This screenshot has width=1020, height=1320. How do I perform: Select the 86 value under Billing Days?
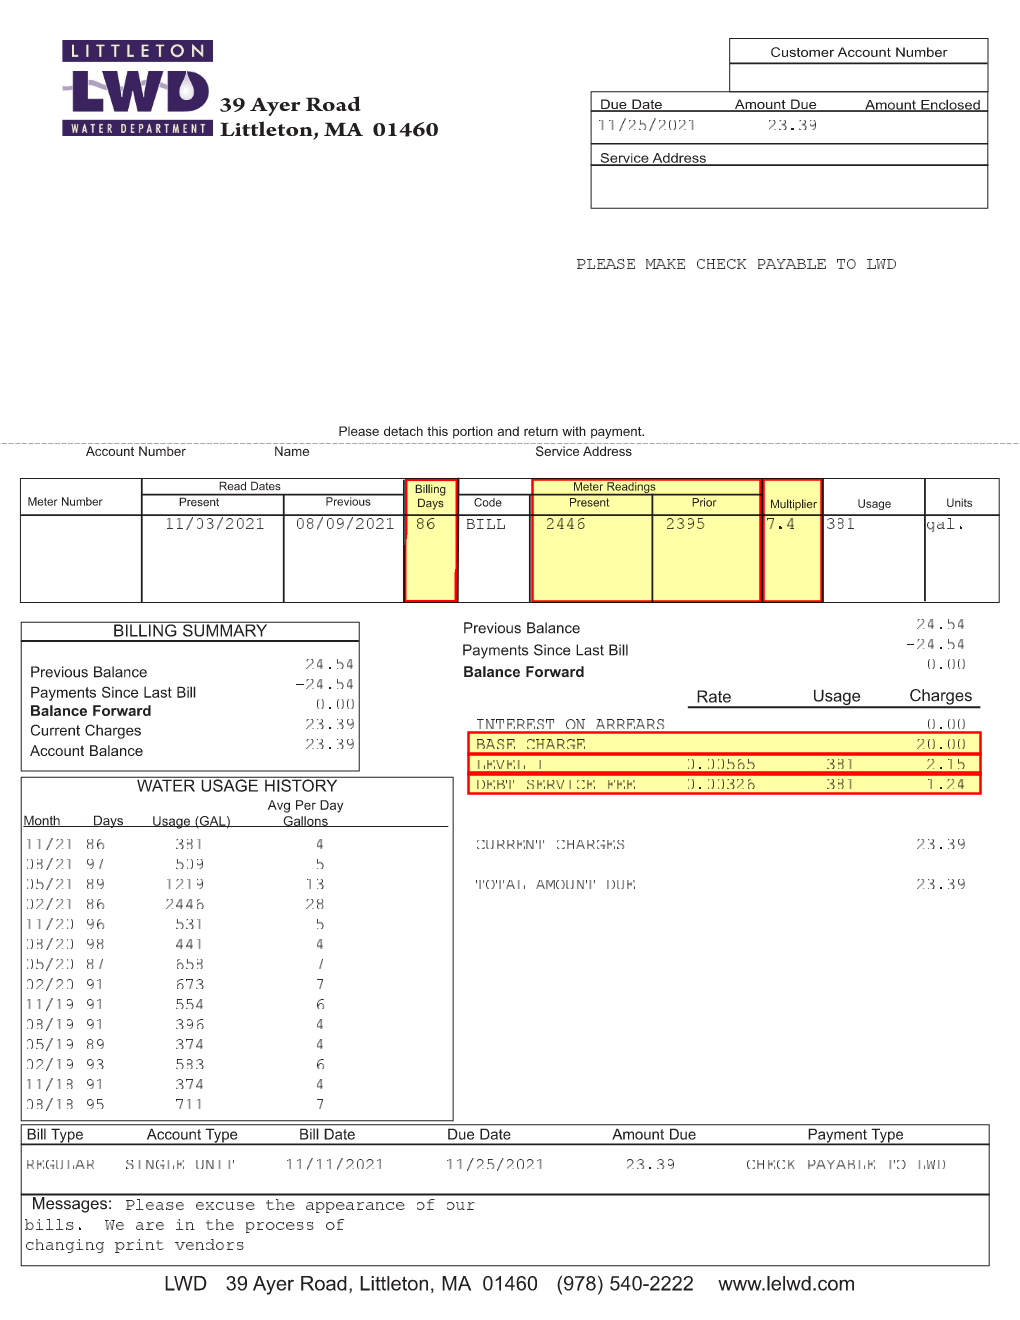coord(426,524)
